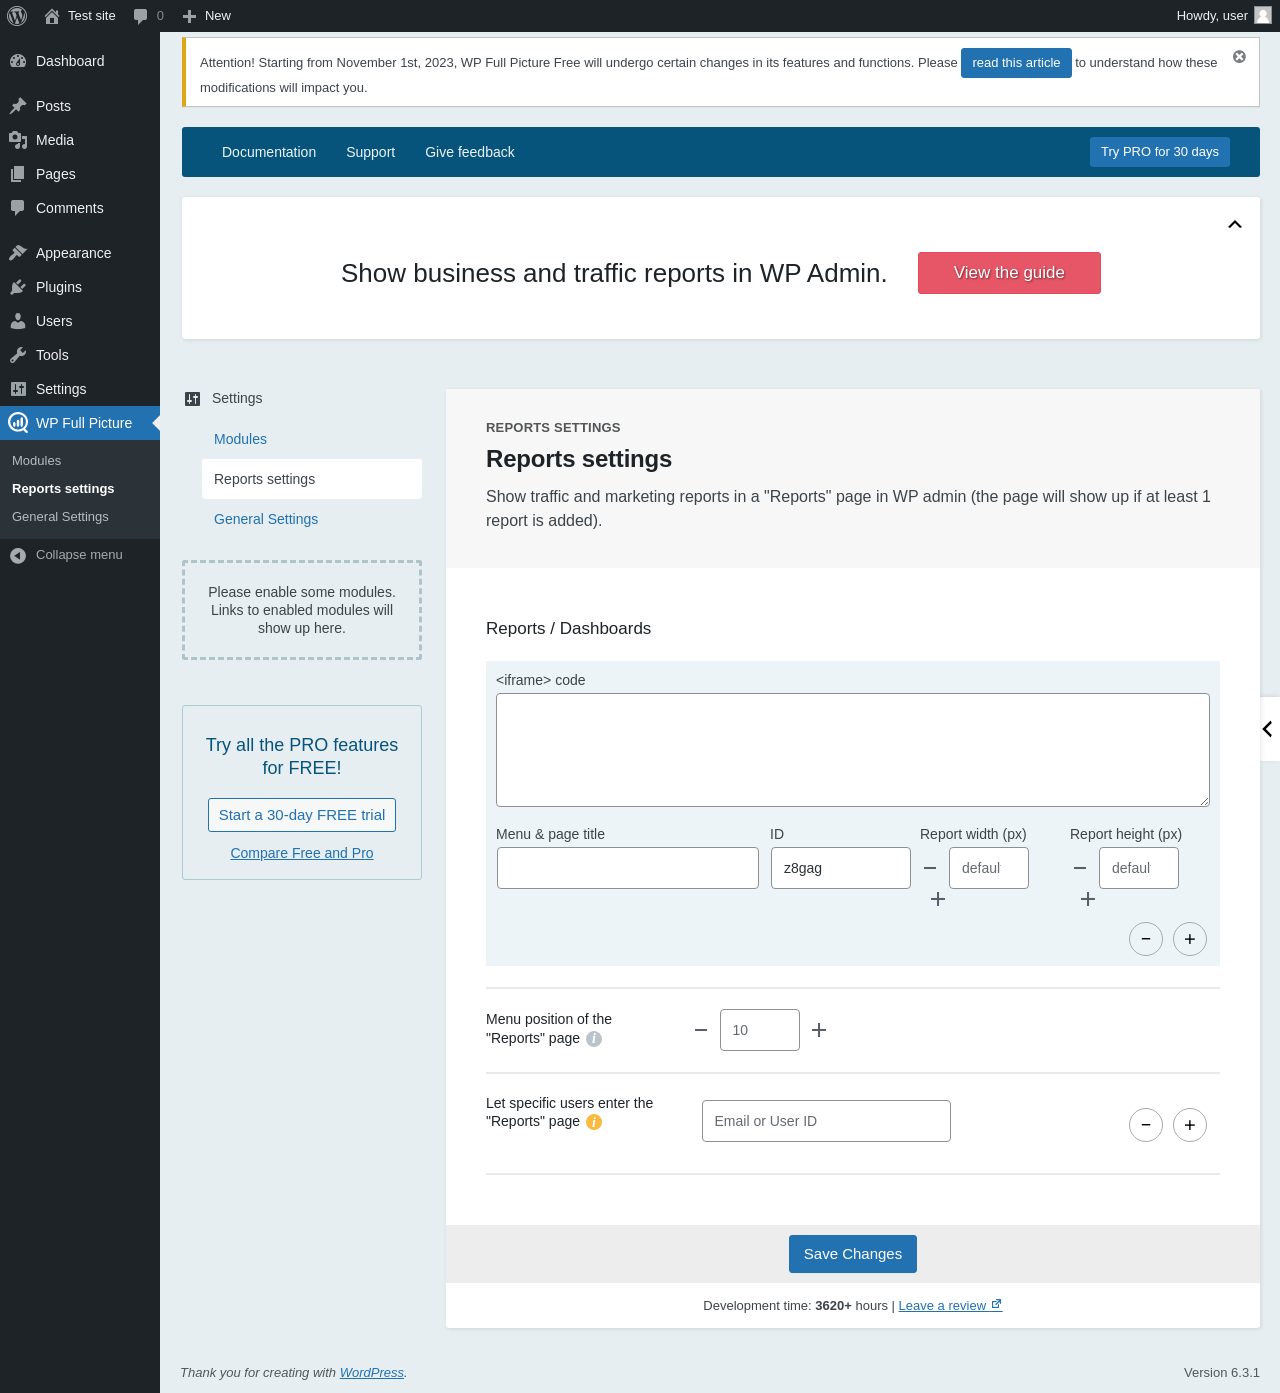Click the ID field containing z8gag
This screenshot has height=1393, width=1280.
[841, 868]
